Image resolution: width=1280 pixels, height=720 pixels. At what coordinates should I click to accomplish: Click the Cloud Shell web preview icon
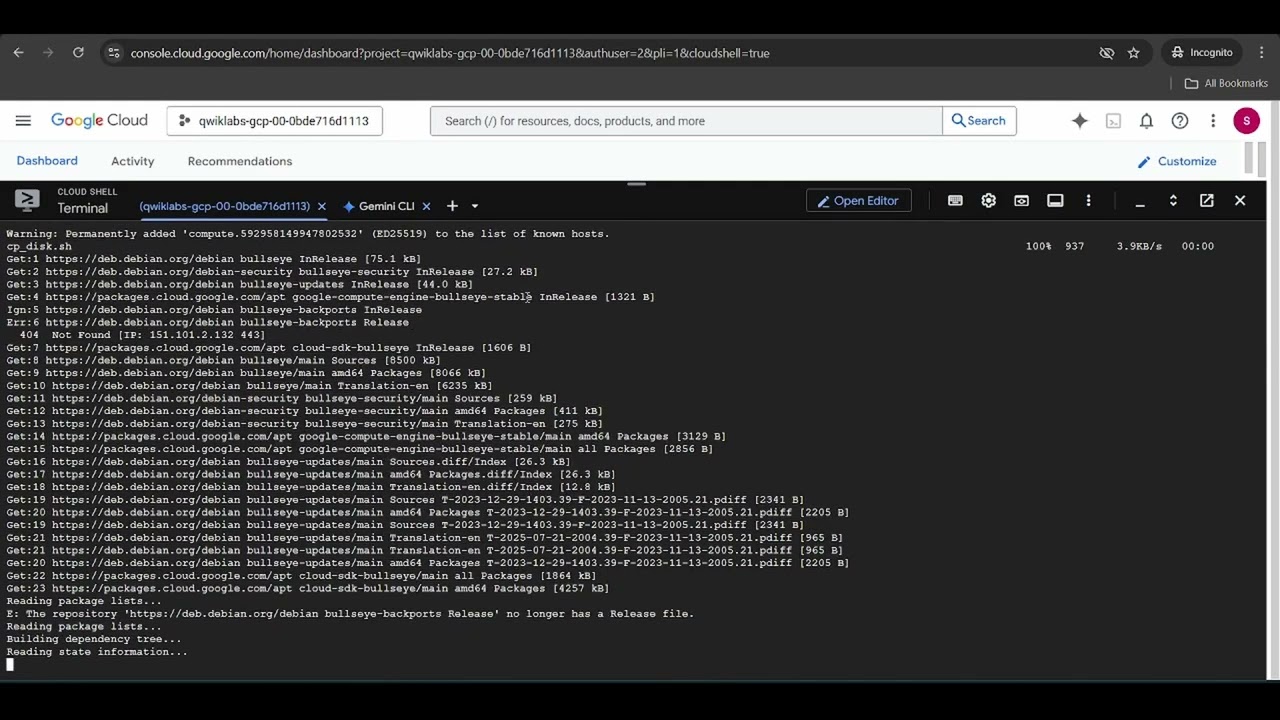1021,201
